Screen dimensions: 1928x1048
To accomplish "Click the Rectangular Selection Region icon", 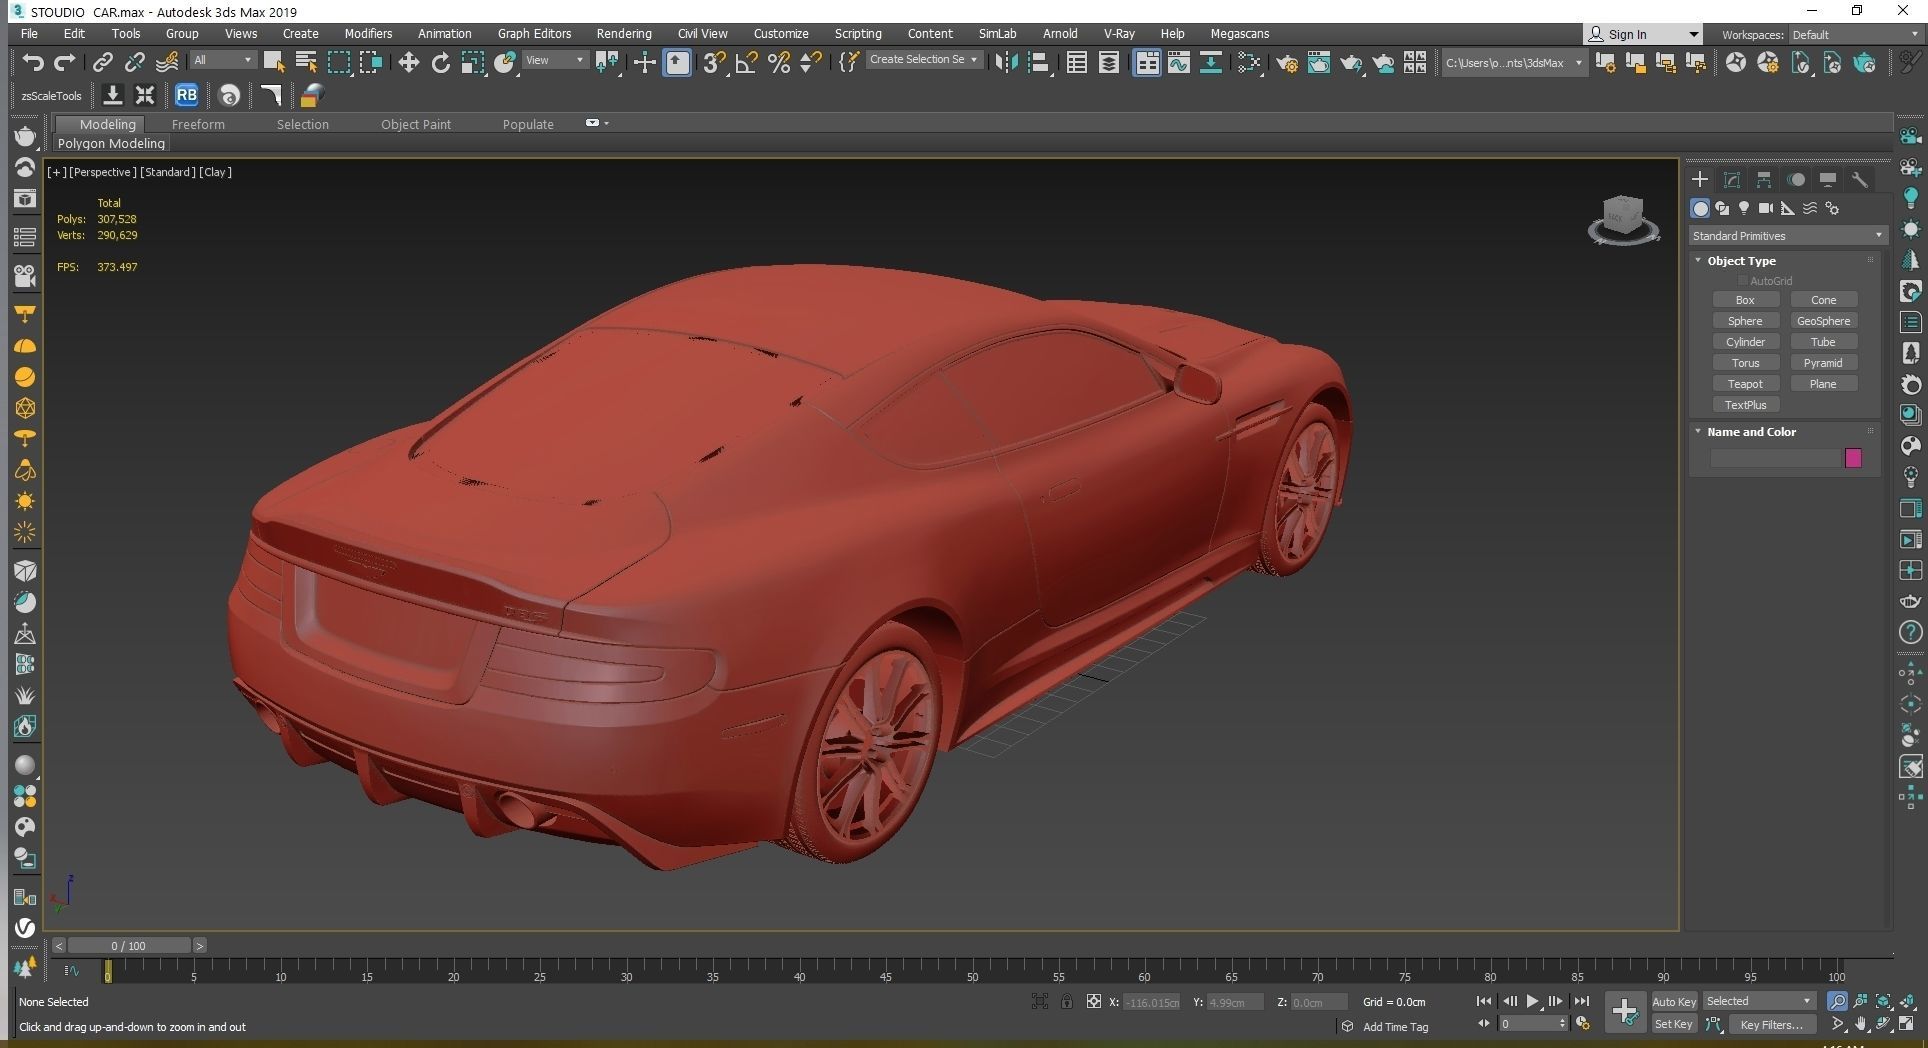I will pyautogui.click(x=339, y=63).
